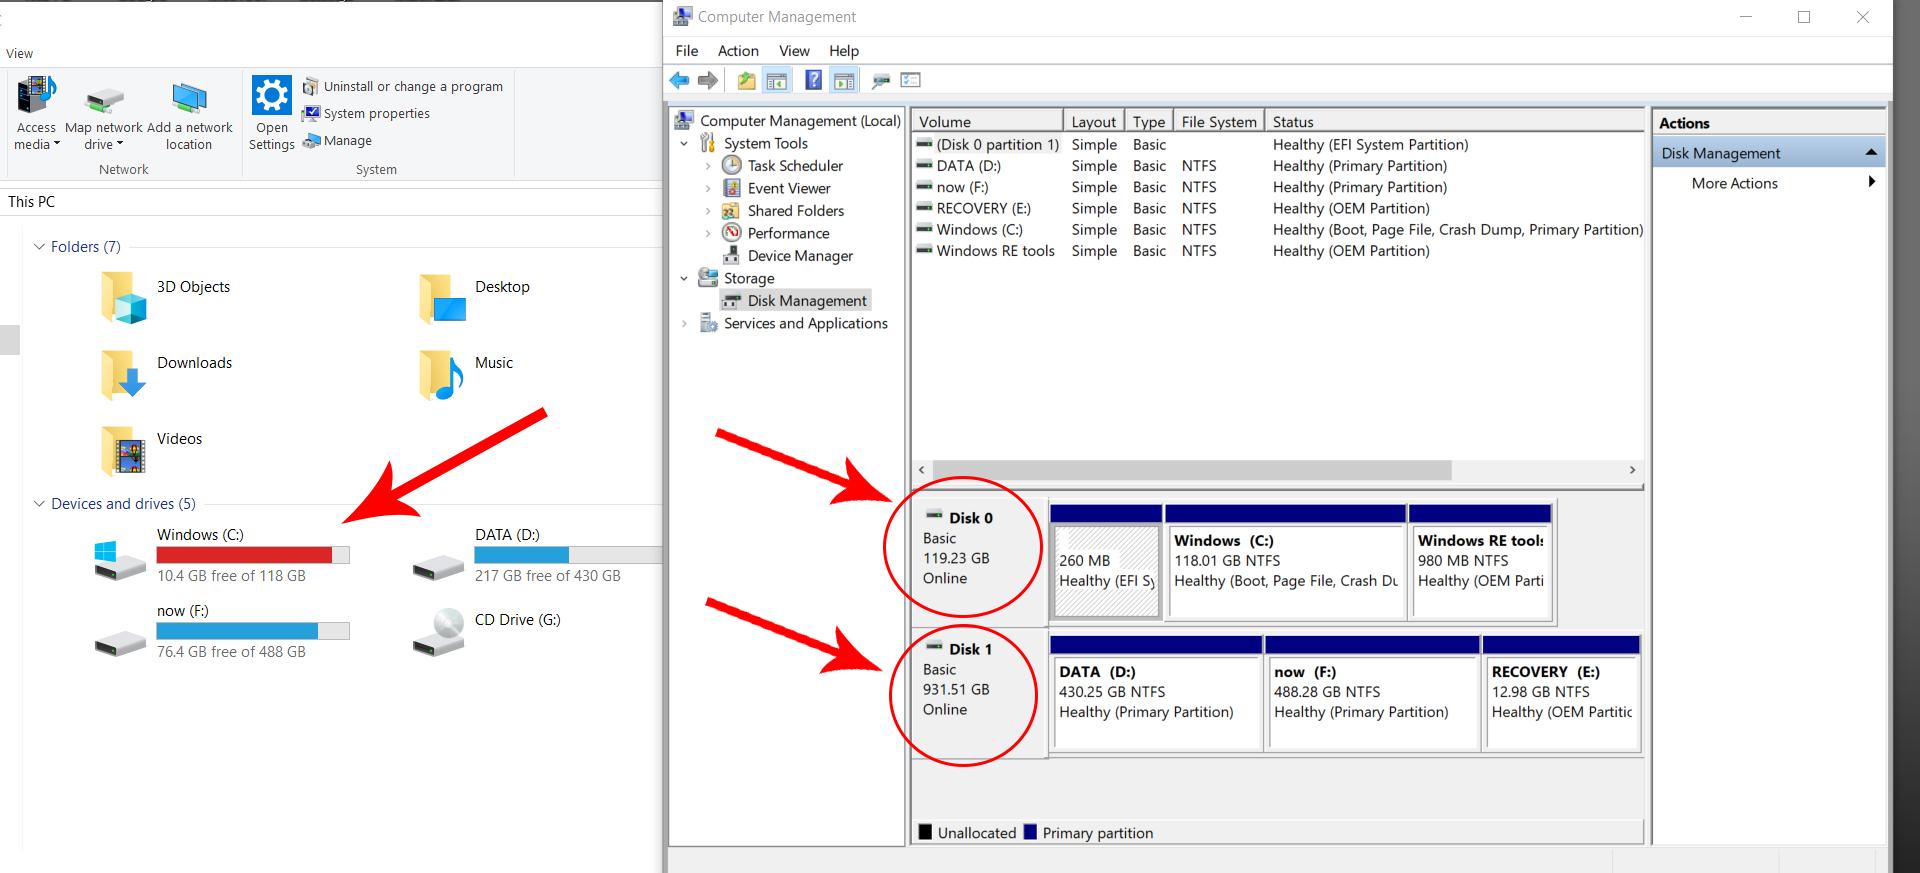The image size is (1920, 873).
Task: Select Event Viewer in the console tree
Action: point(789,188)
